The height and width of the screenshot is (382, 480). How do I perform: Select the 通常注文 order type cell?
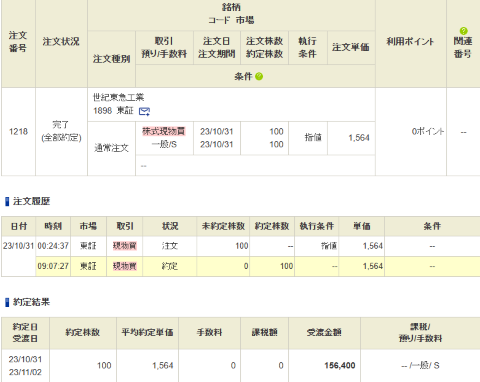[111, 148]
